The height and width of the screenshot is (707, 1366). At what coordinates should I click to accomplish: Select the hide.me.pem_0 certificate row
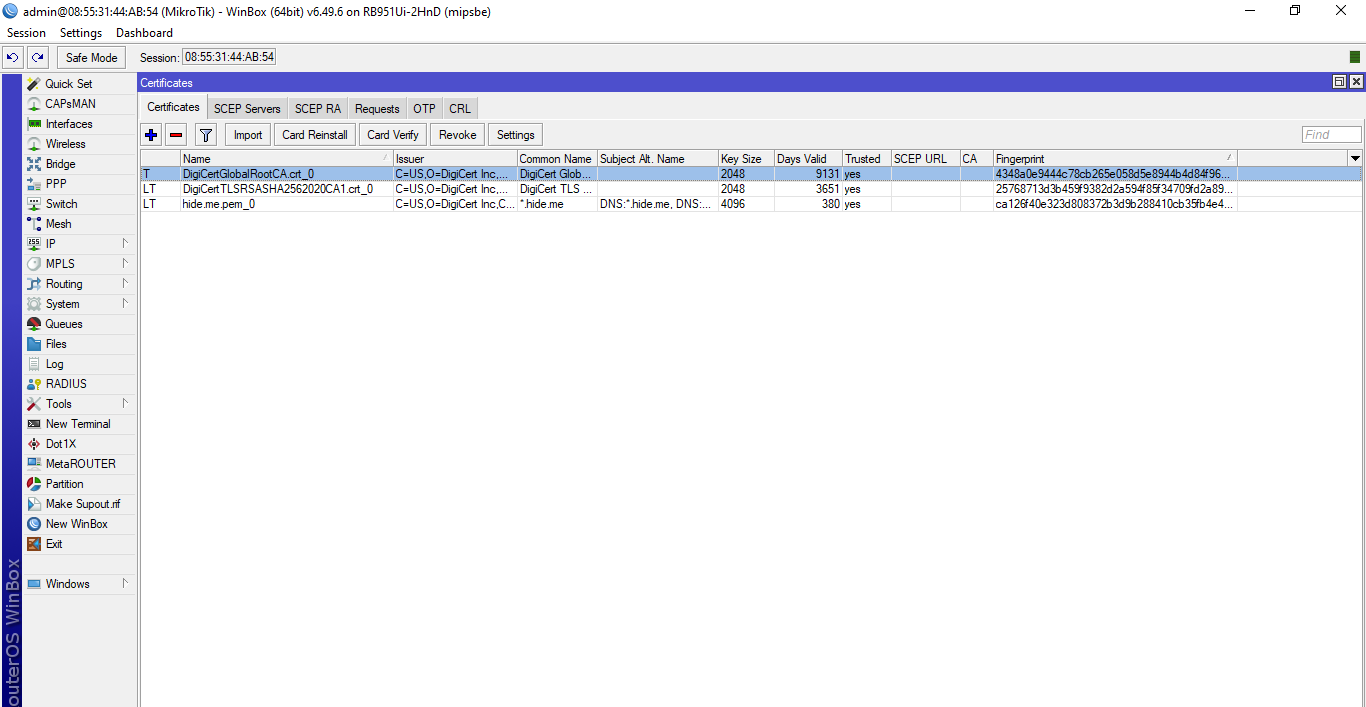tap(751, 204)
